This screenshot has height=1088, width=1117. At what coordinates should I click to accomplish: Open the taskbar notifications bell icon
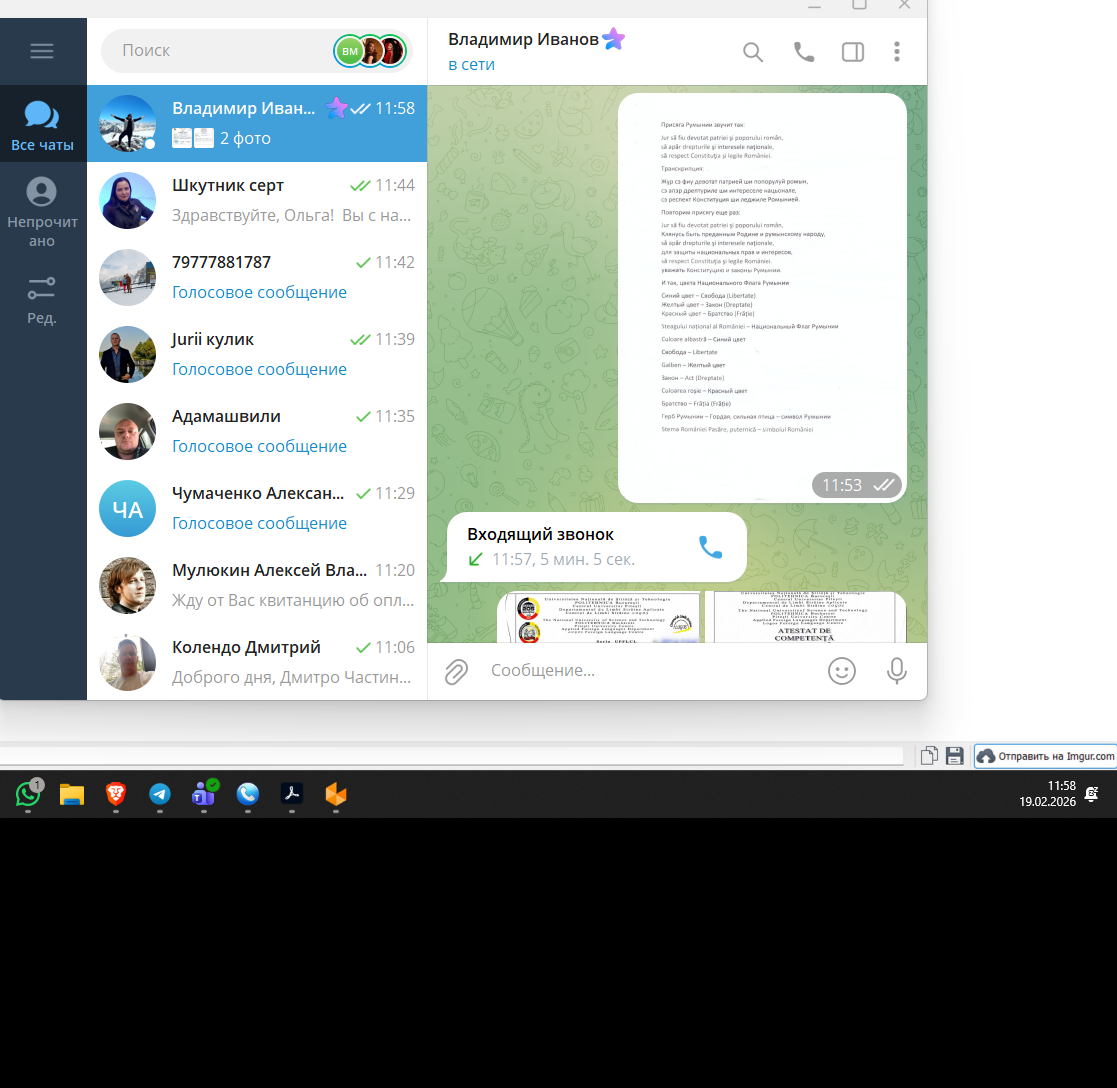(x=1091, y=794)
